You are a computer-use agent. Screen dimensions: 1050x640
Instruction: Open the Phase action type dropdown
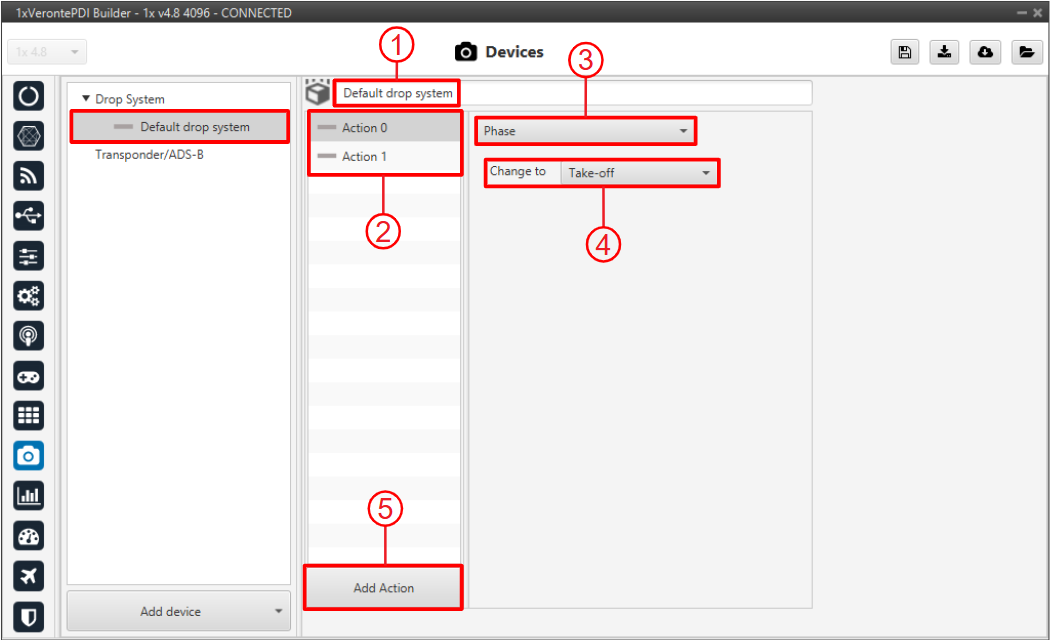pyautogui.click(x=585, y=131)
